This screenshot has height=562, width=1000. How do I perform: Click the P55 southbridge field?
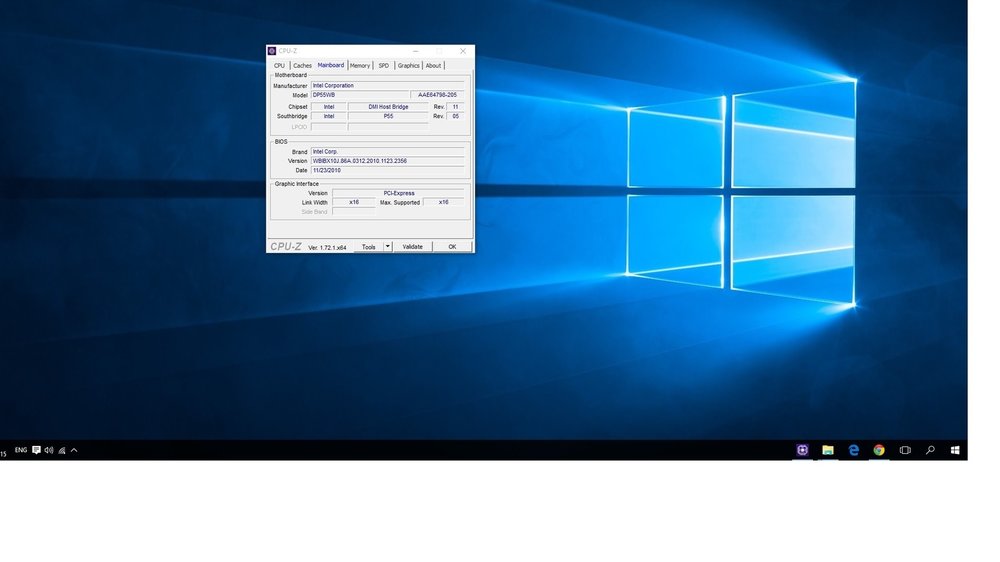(x=388, y=117)
